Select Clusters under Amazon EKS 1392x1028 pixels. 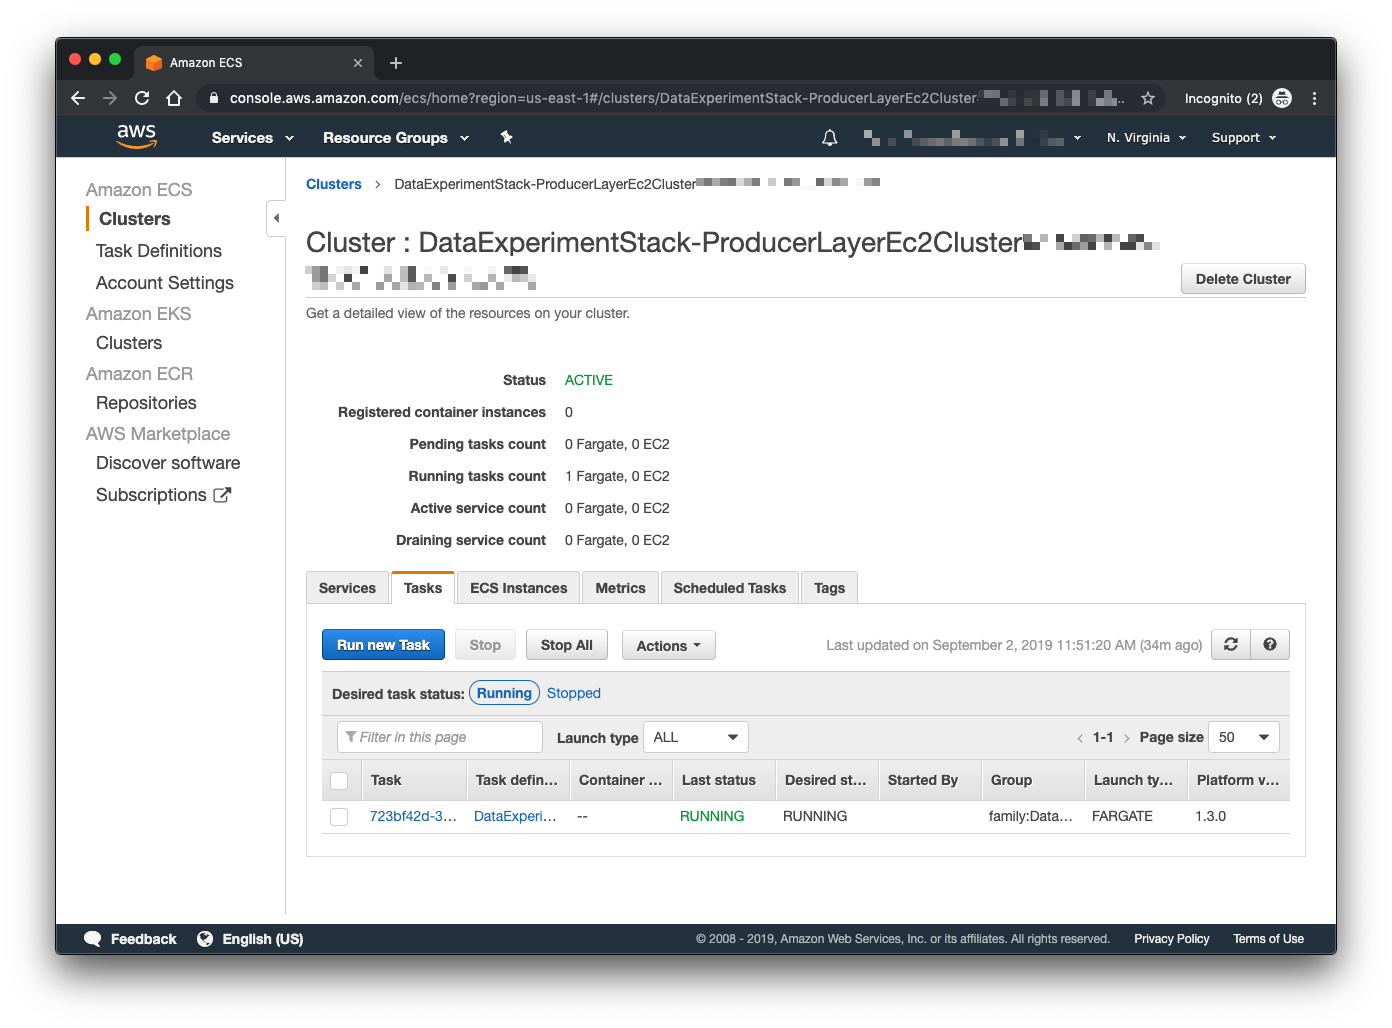click(129, 343)
